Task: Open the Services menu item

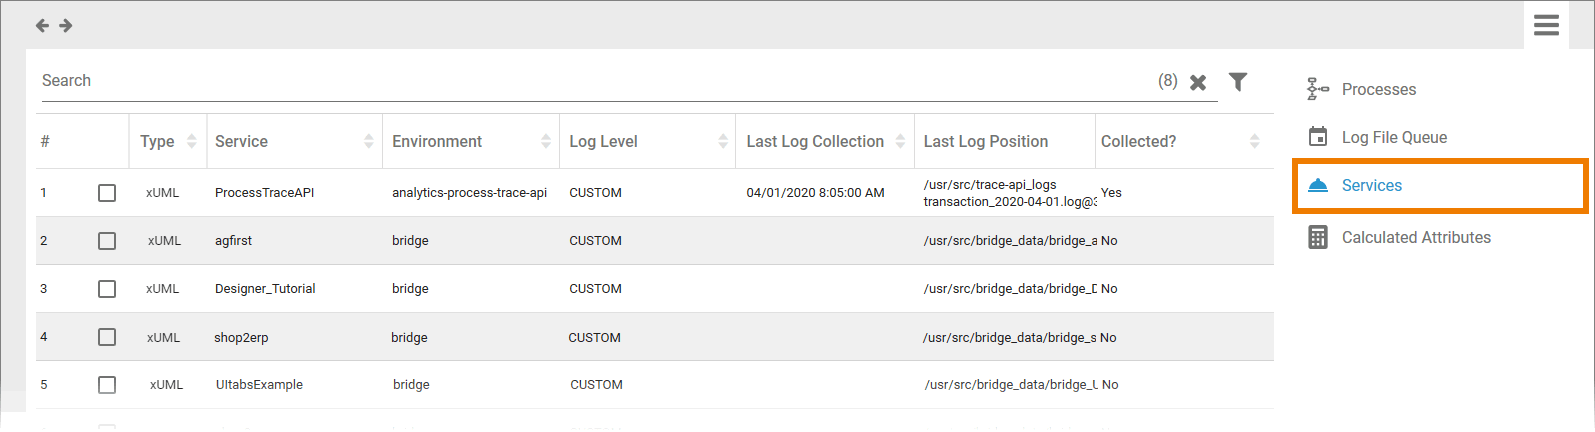Action: (1371, 185)
